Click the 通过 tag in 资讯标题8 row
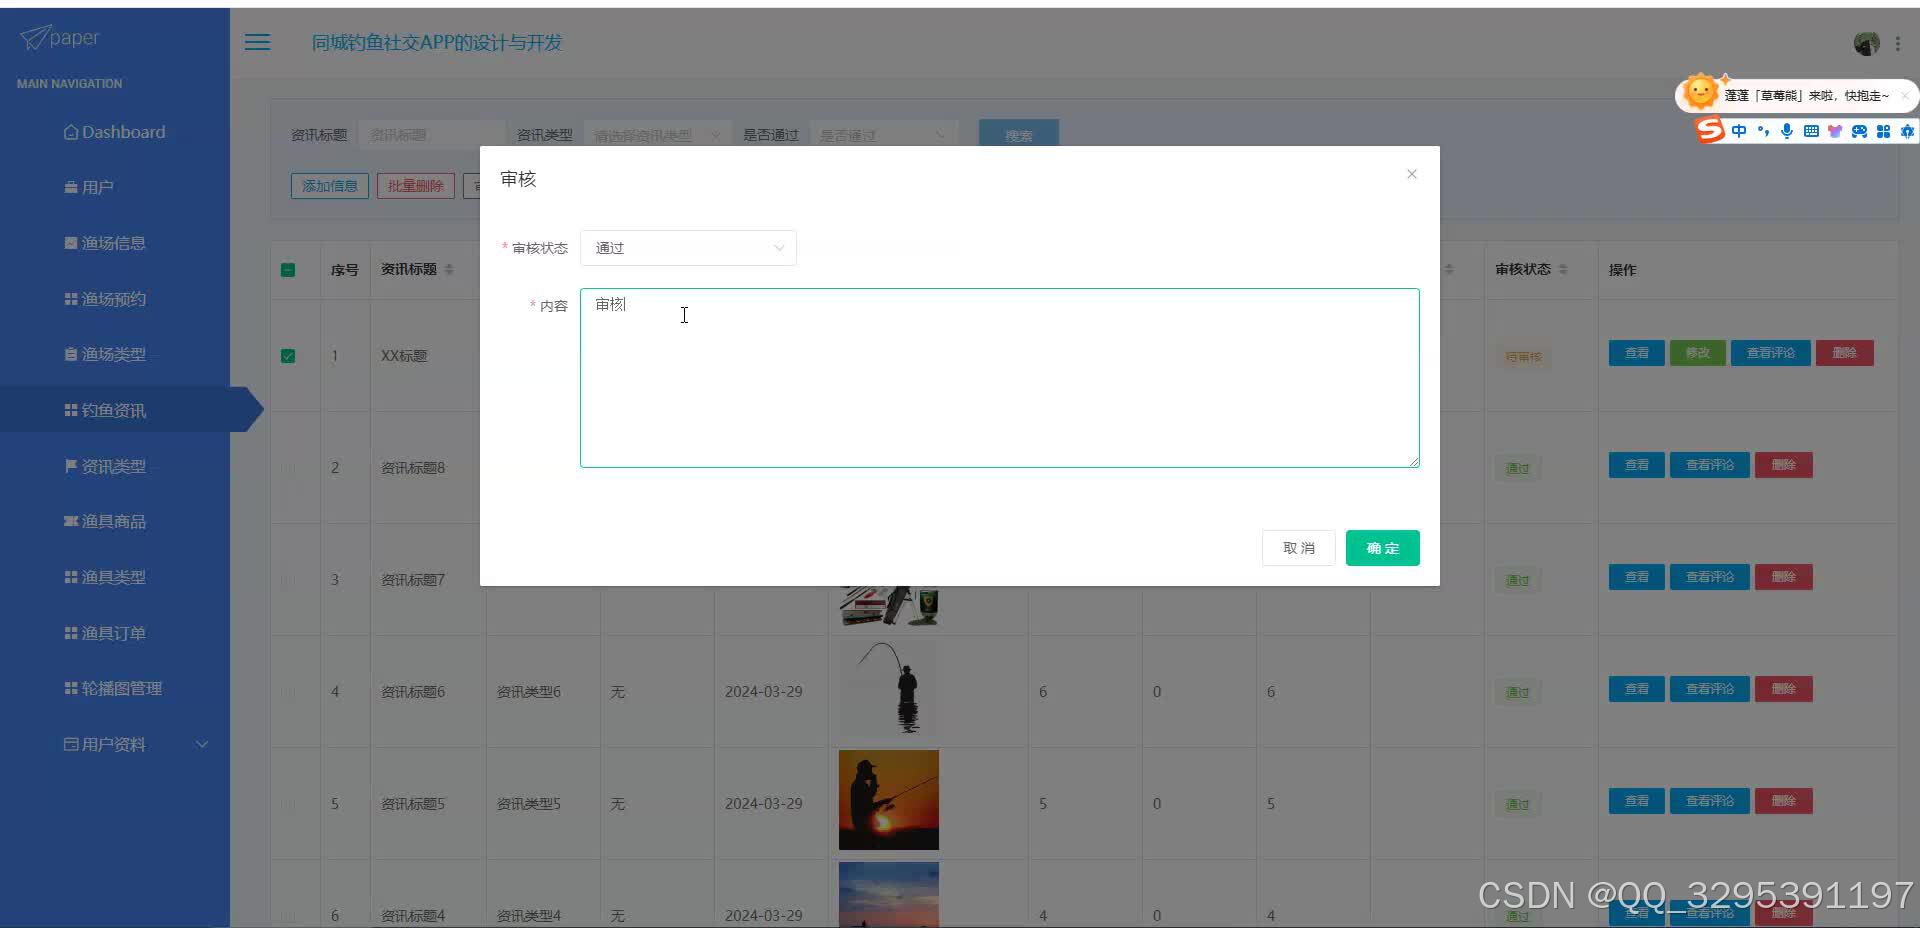Screen dimensions: 1920x928 pyautogui.click(x=1517, y=468)
